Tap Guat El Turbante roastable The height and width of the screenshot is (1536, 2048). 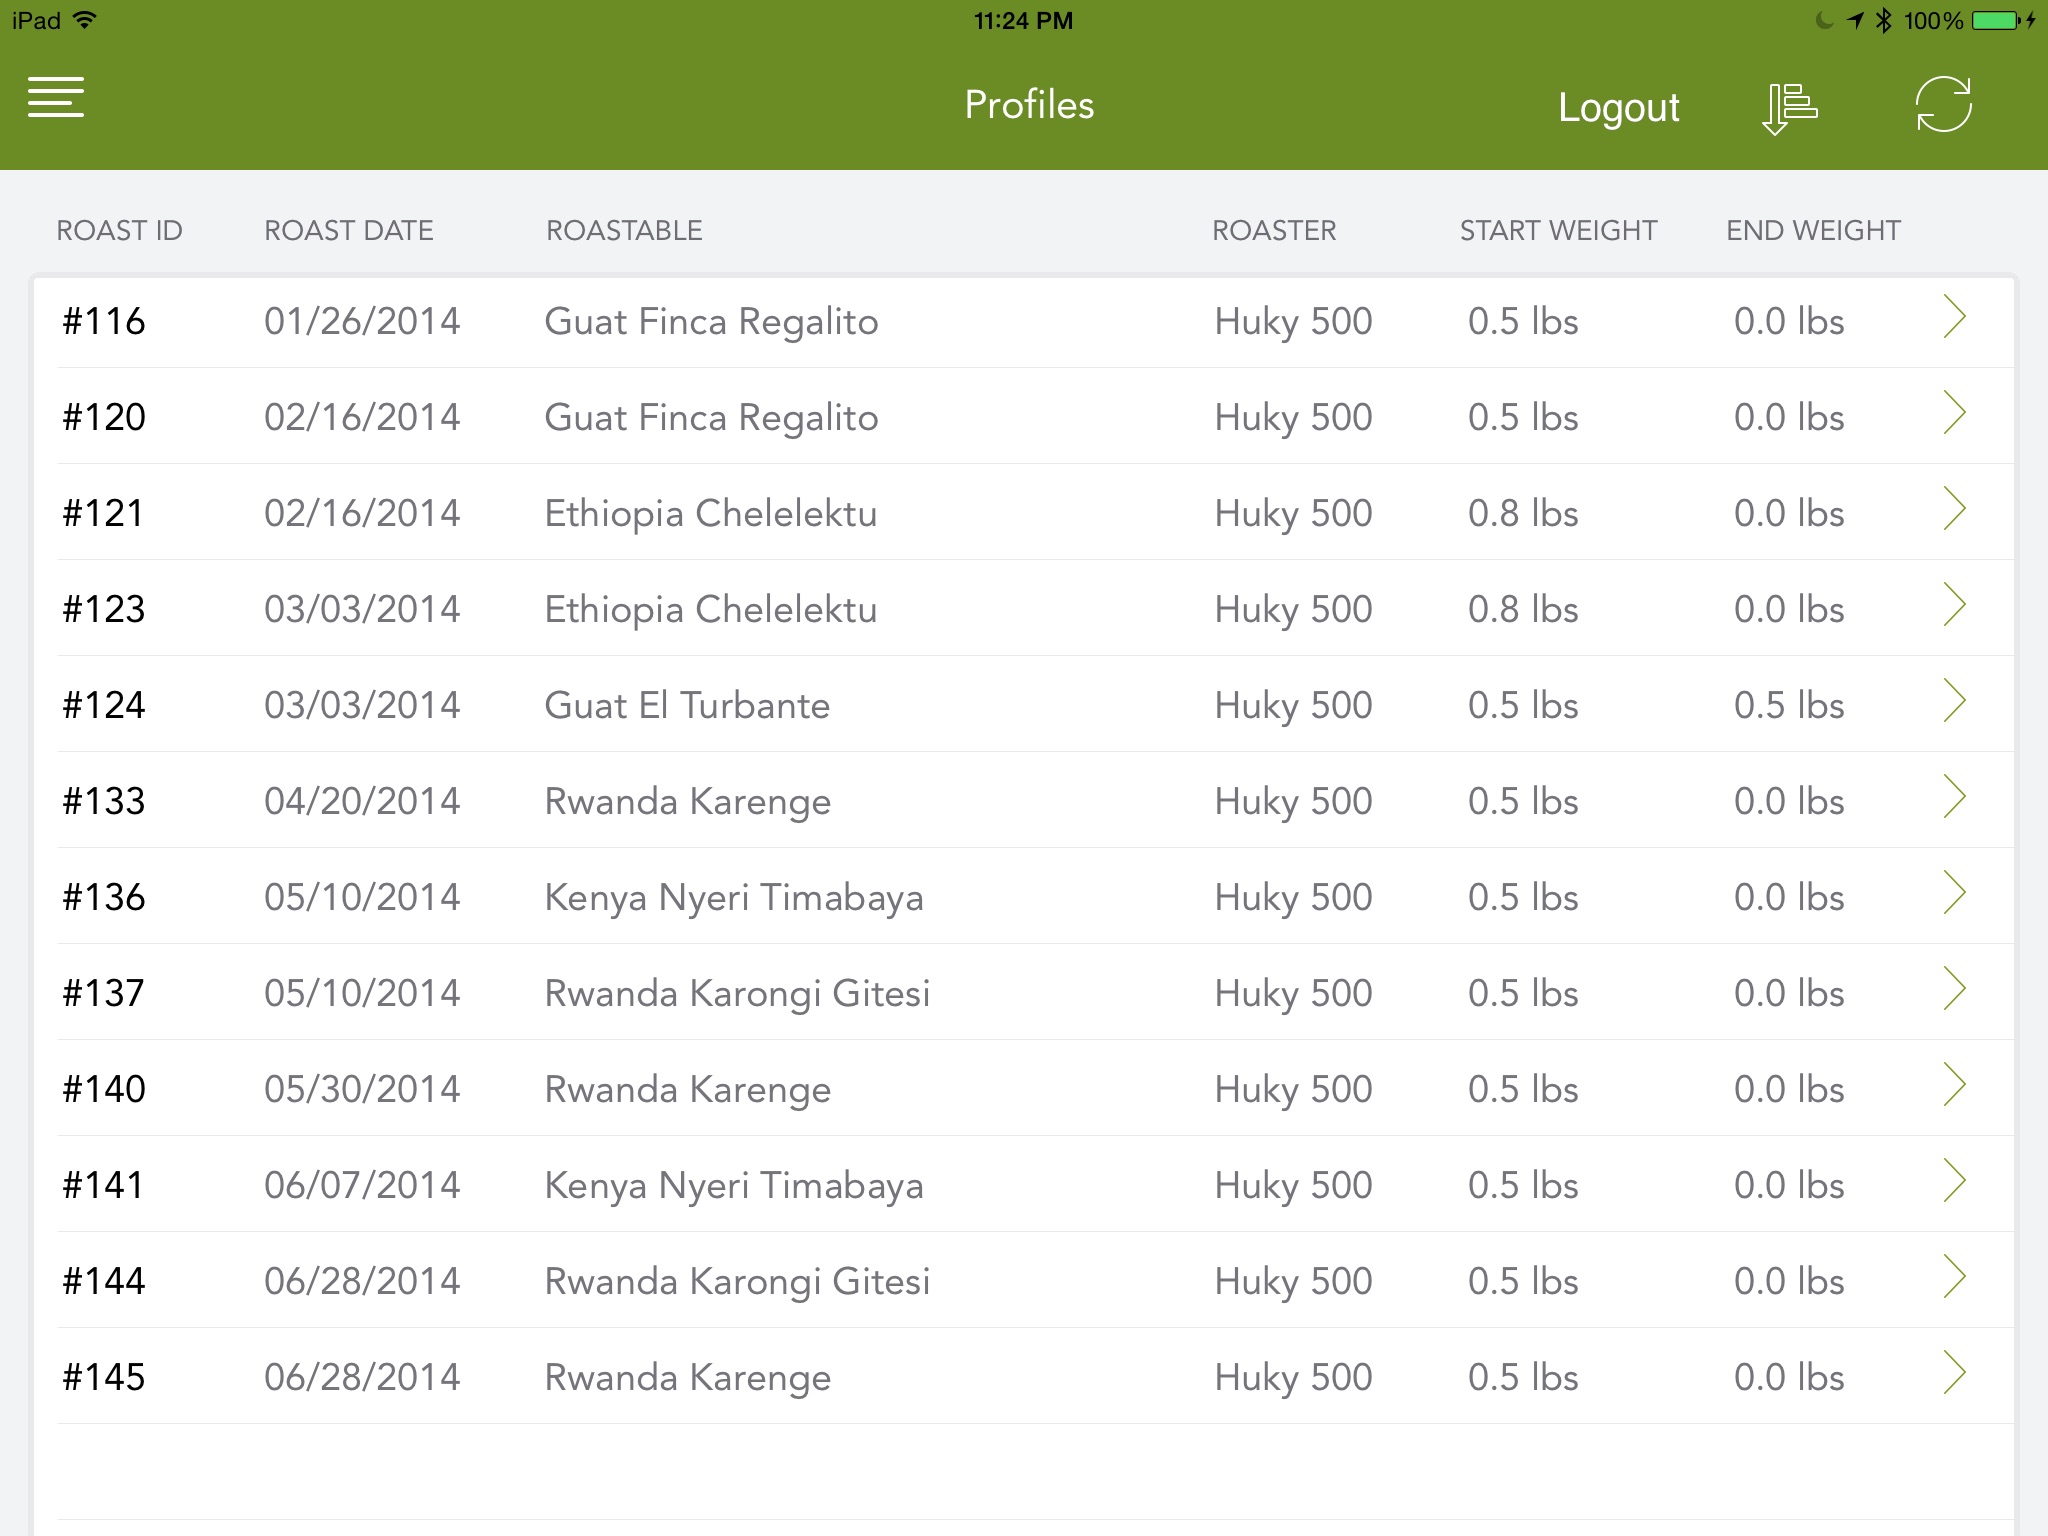(687, 706)
